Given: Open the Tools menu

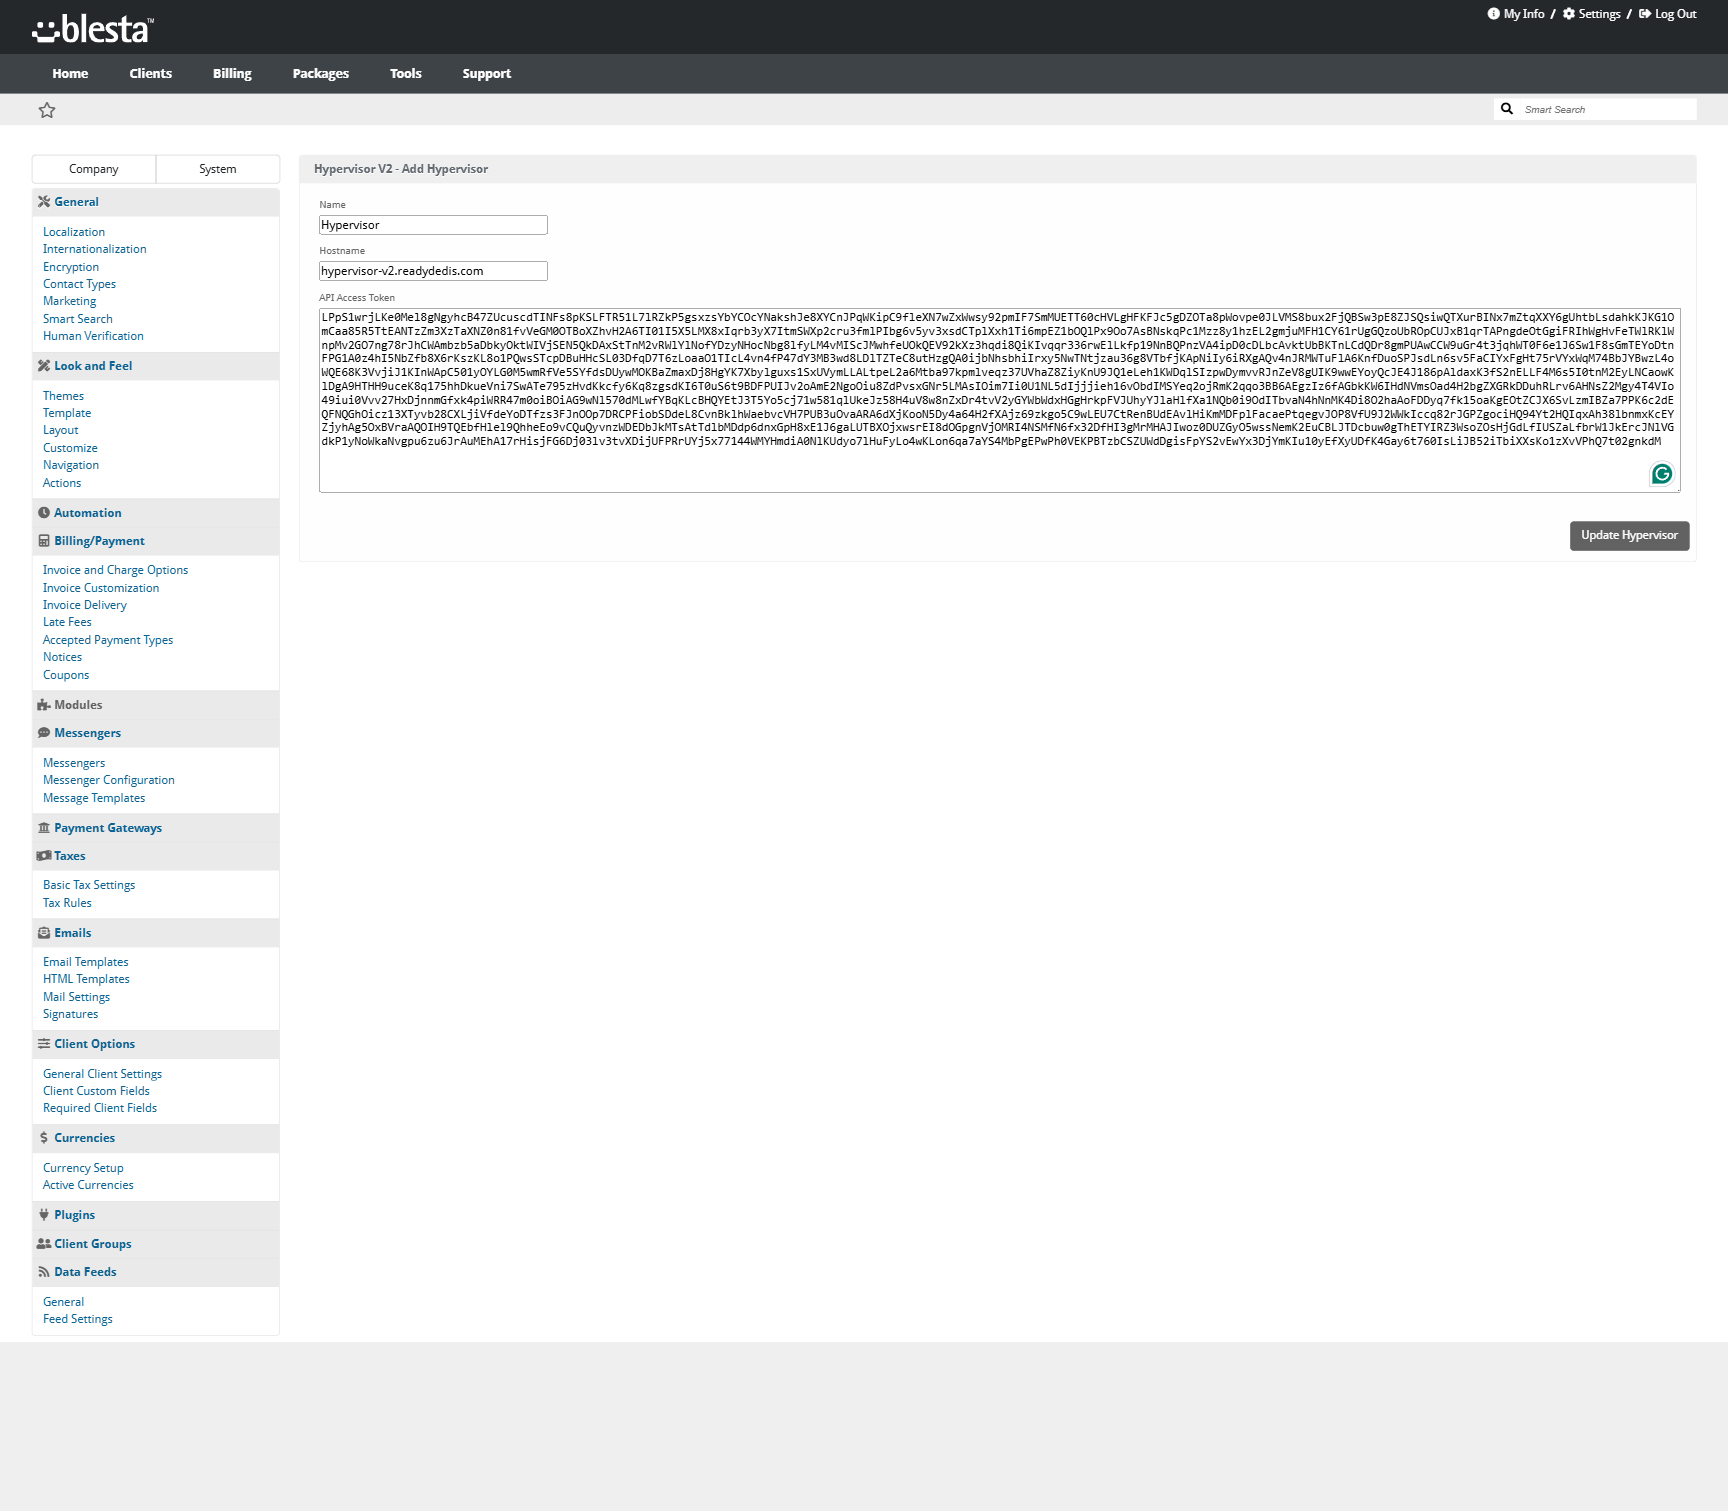Looking at the screenshot, I should coord(405,74).
